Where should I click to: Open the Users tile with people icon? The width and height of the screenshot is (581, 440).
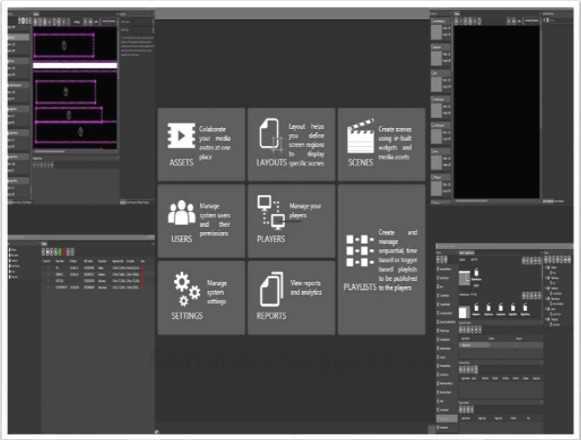pos(201,221)
